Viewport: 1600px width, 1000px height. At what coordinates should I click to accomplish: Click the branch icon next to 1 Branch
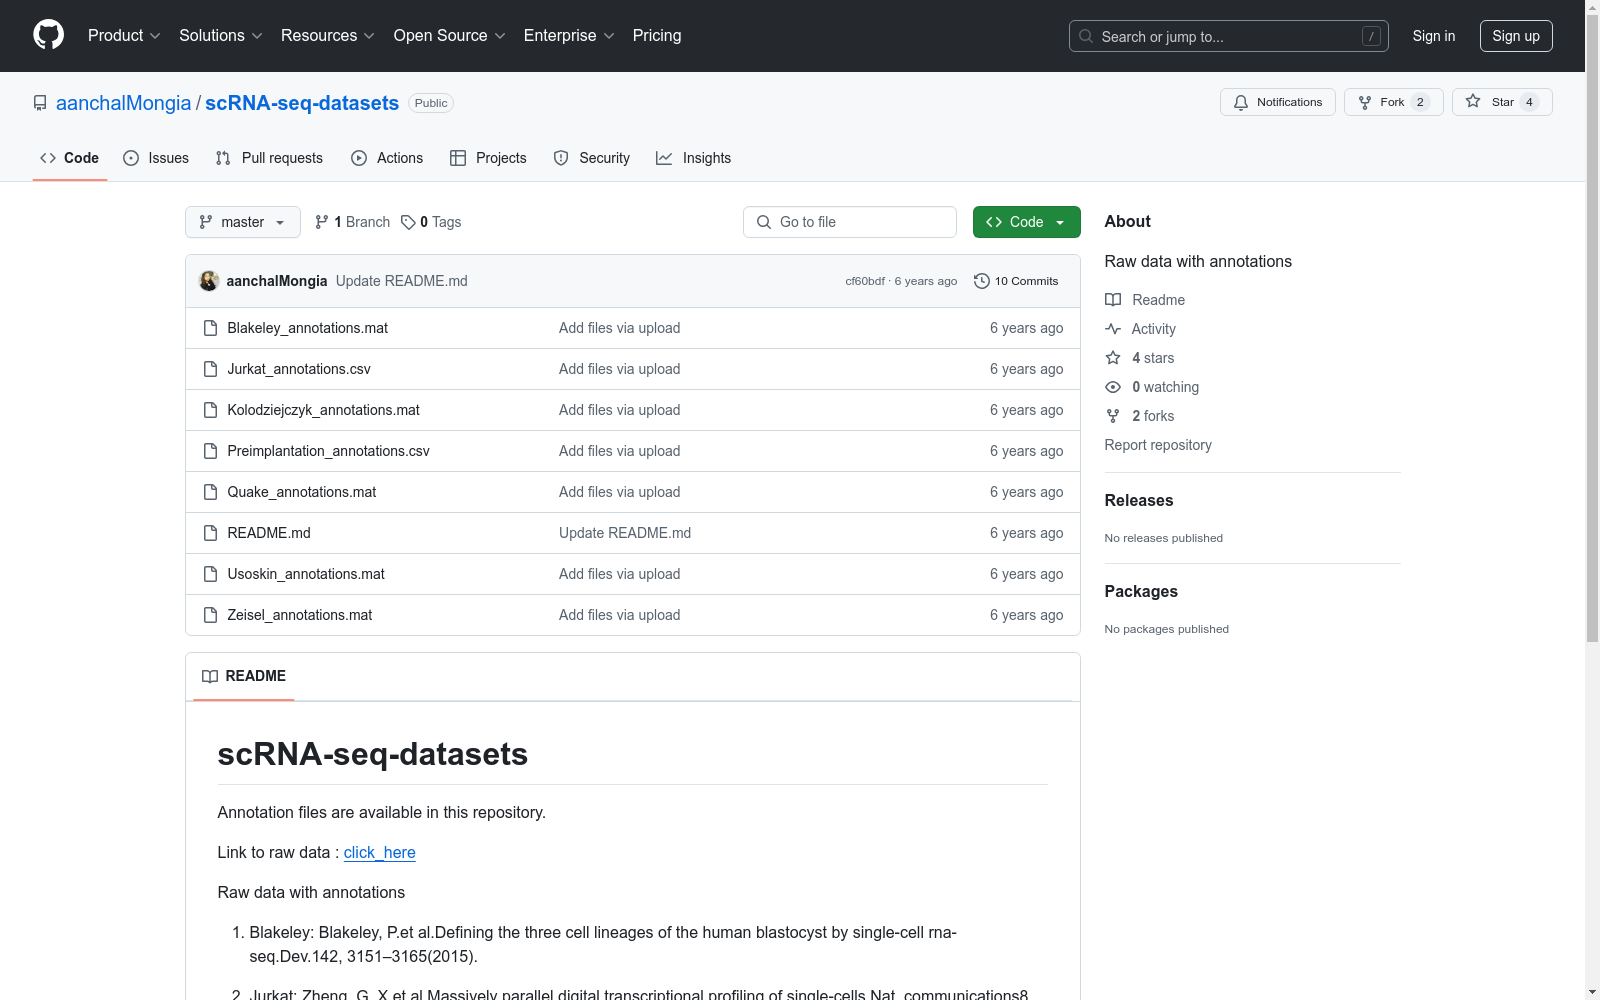pos(322,222)
